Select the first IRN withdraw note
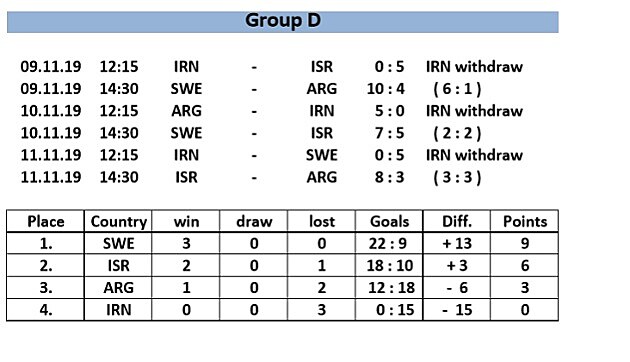 pos(474,67)
